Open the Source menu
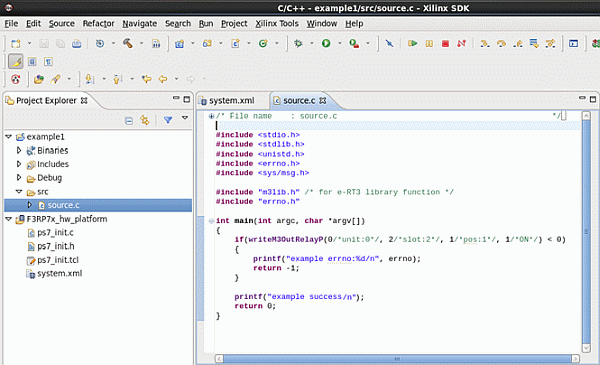The height and width of the screenshot is (365, 600). [x=62, y=24]
